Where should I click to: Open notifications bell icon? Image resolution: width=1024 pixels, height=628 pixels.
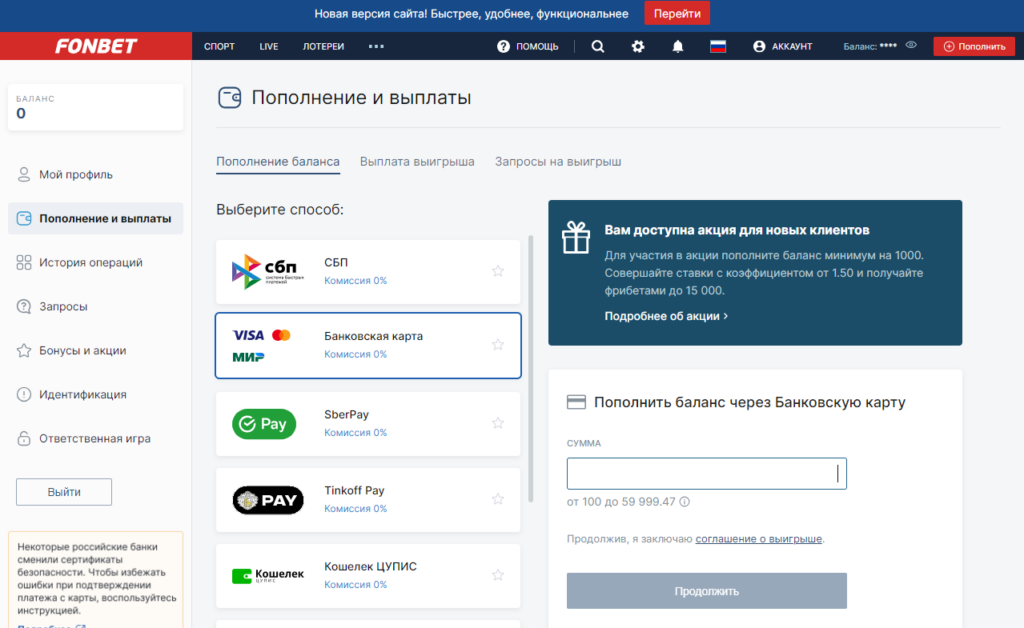[678, 46]
